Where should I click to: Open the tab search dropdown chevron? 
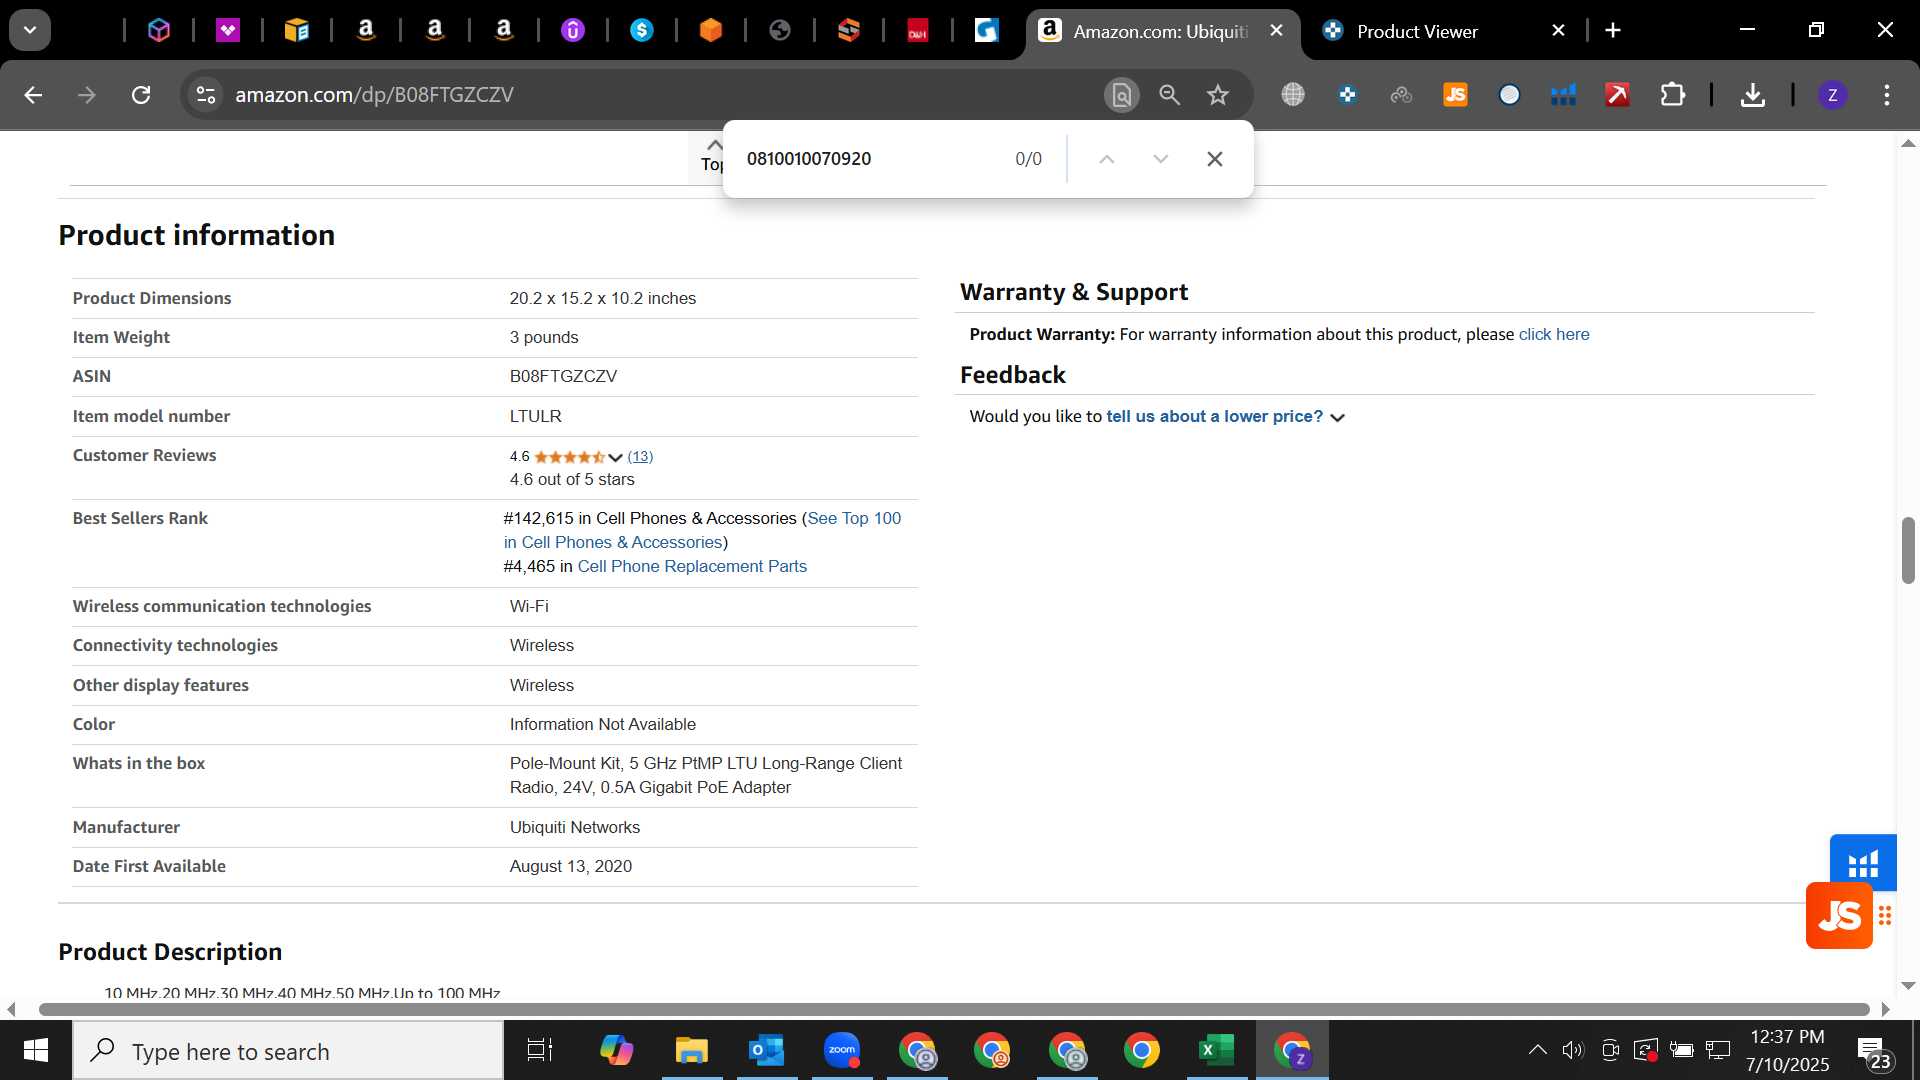pyautogui.click(x=30, y=30)
